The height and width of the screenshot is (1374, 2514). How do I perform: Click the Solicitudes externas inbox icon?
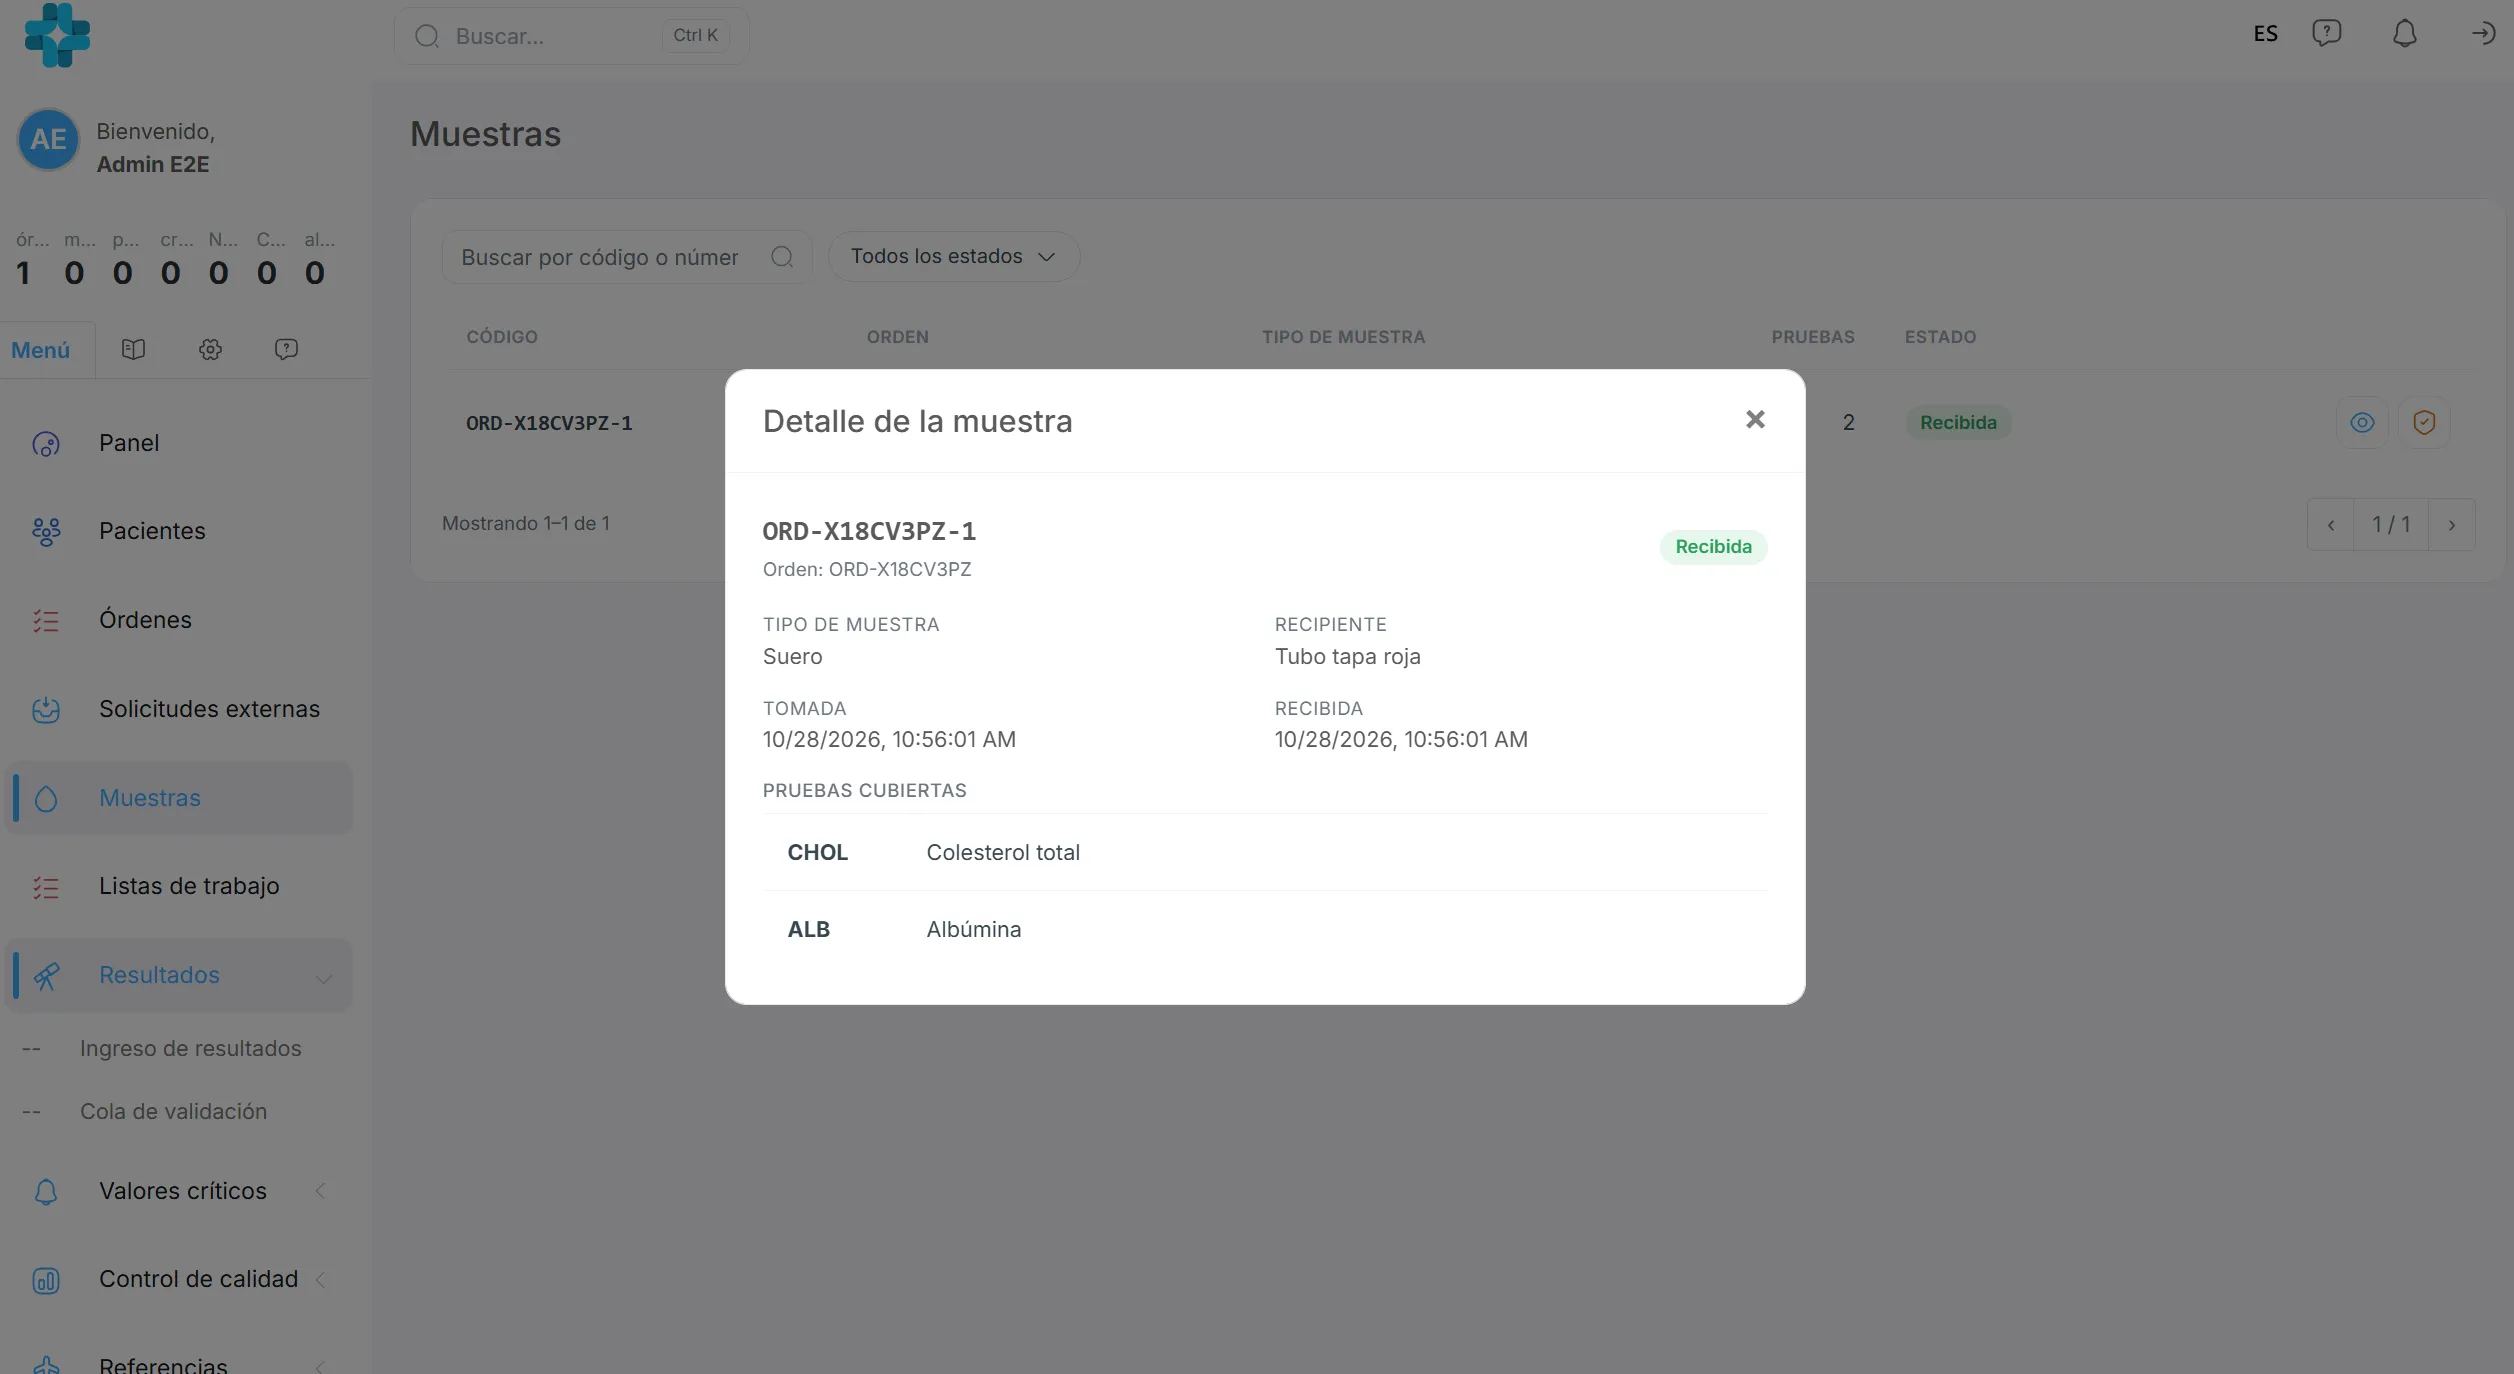point(46,710)
